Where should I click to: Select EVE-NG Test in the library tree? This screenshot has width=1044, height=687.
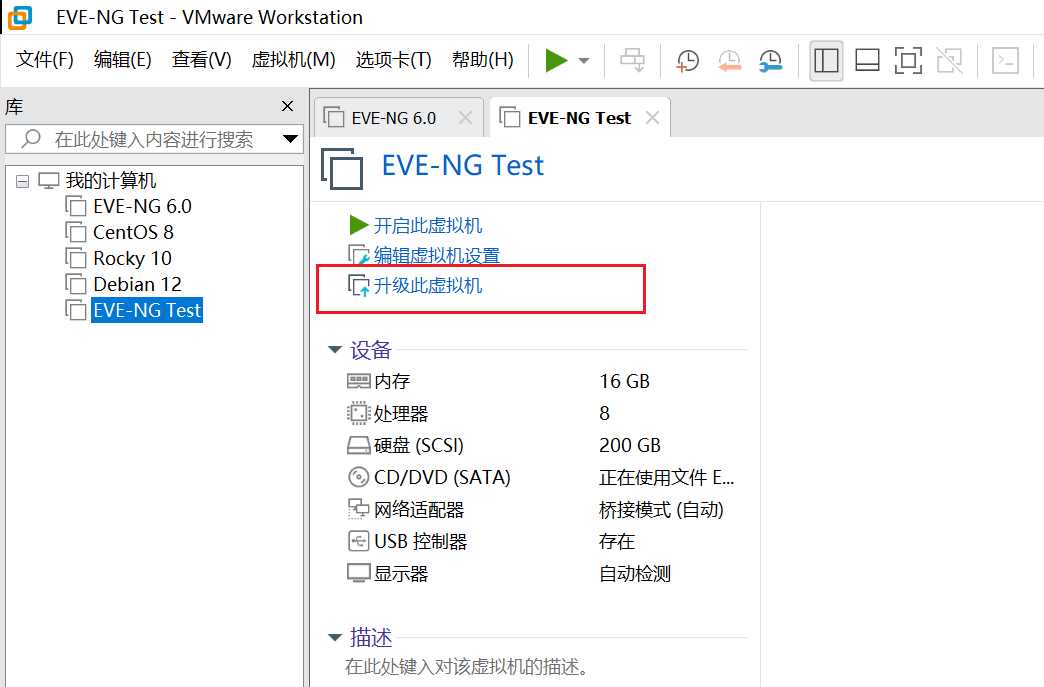coord(146,310)
